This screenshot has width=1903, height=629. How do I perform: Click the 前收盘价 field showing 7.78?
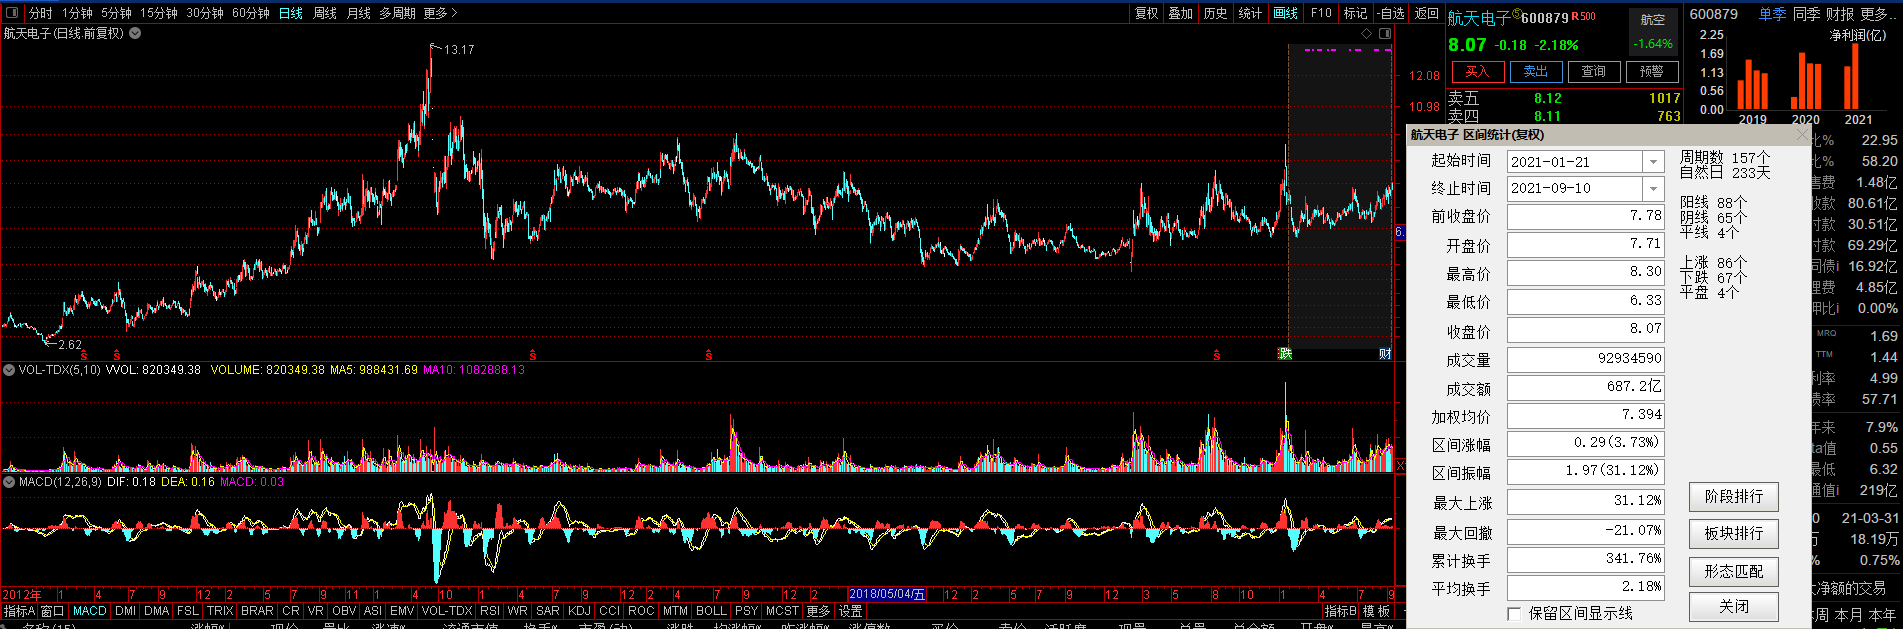[1585, 216]
